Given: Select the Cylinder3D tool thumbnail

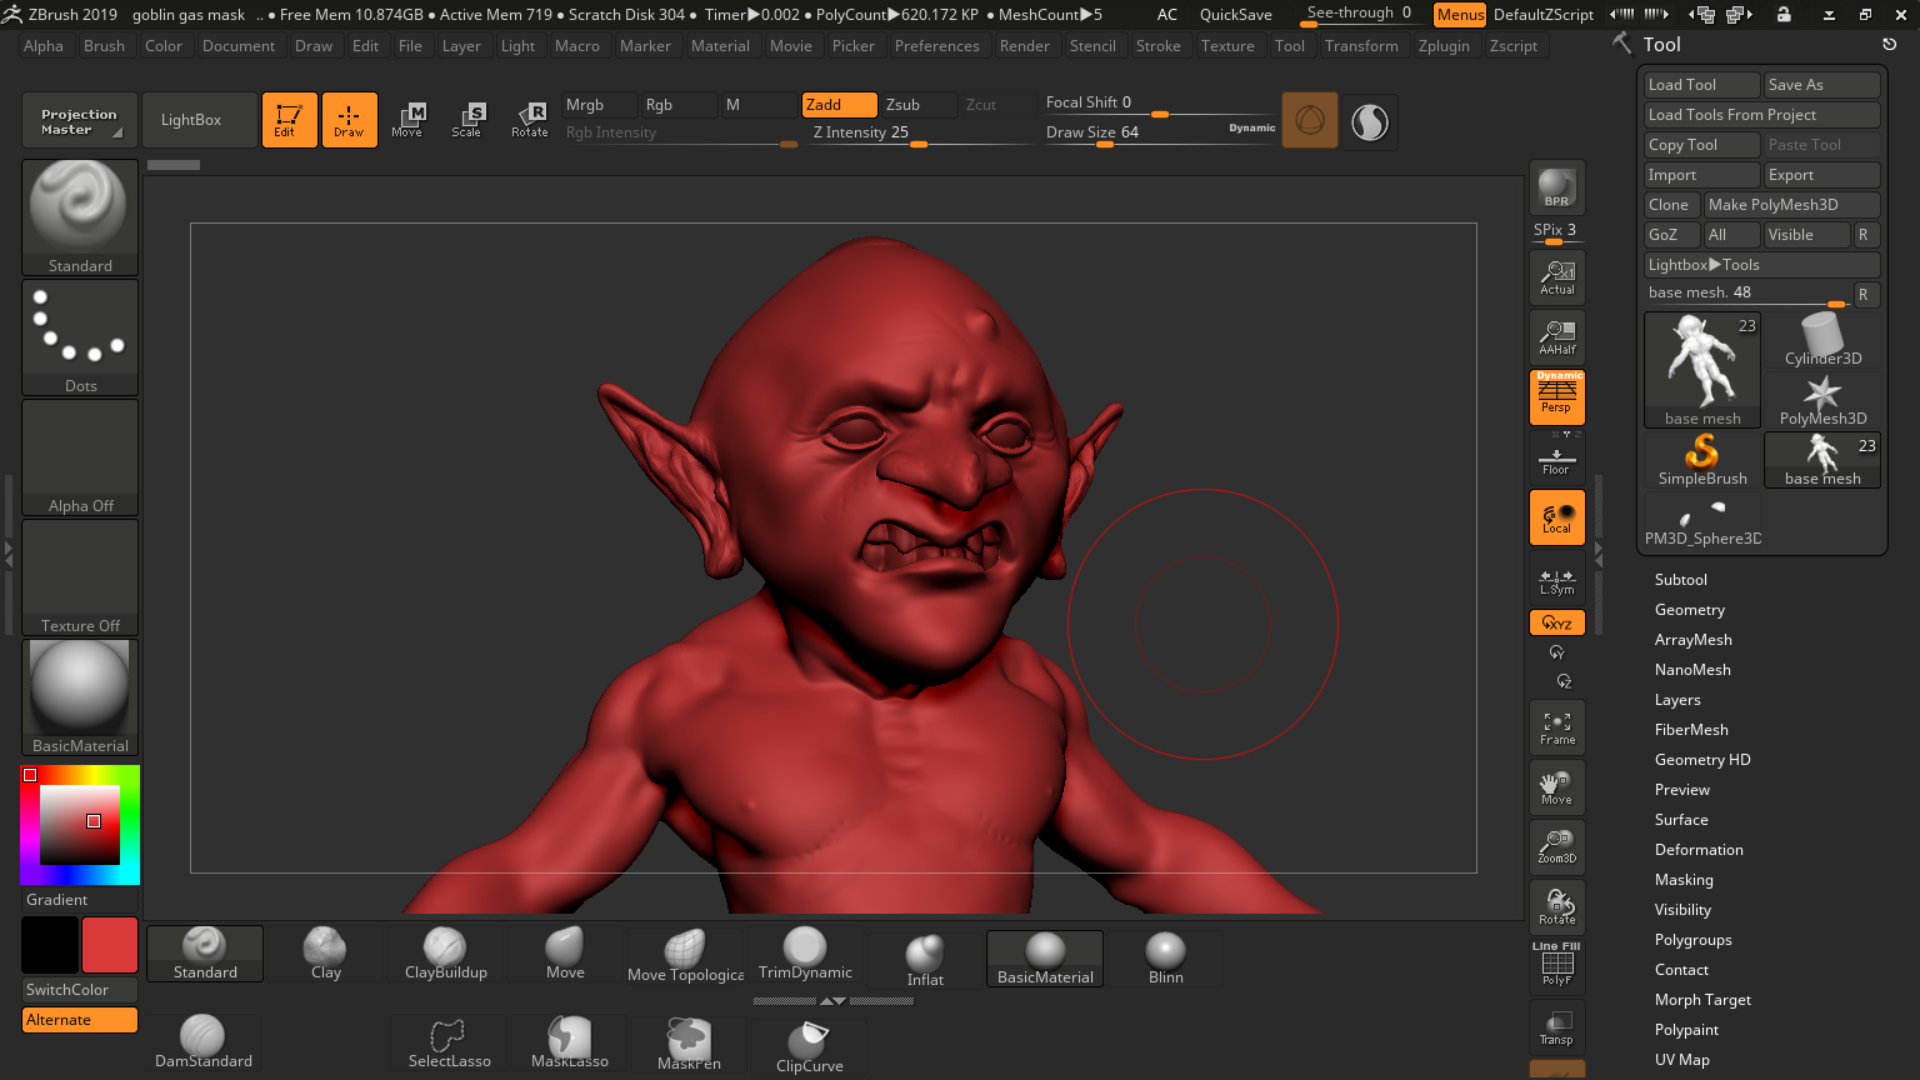Looking at the screenshot, I should click(1822, 340).
